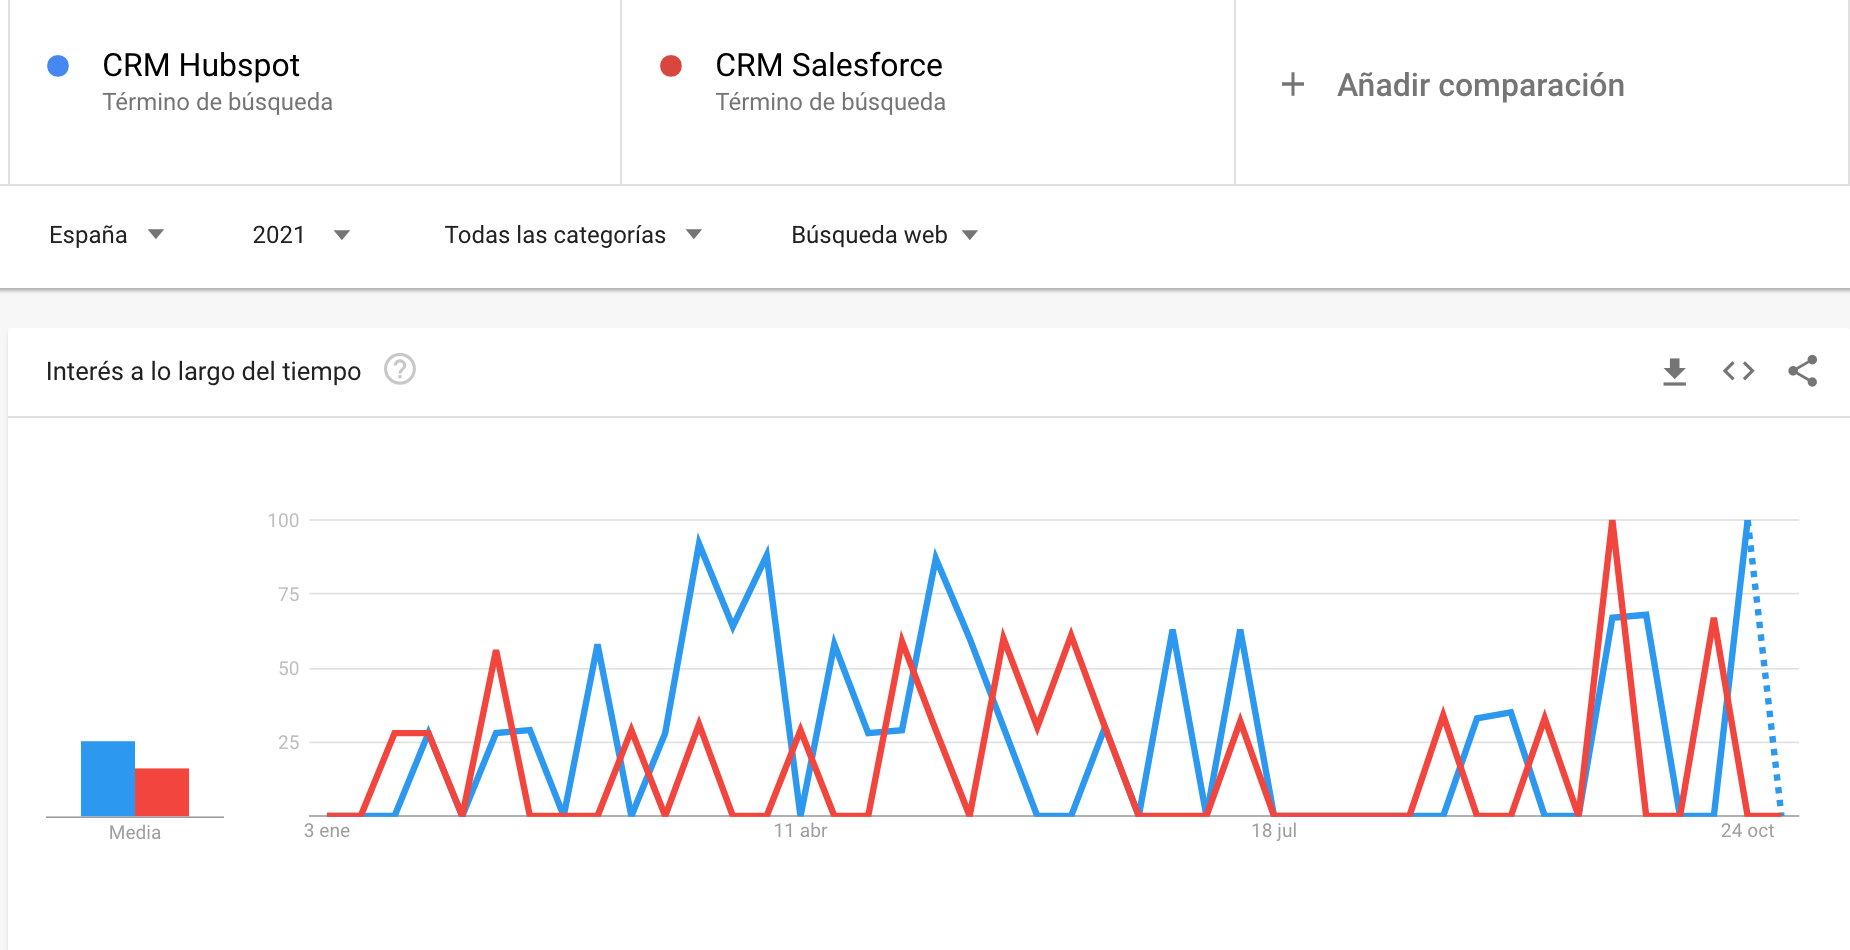The height and width of the screenshot is (950, 1850).
Task: Open help for Interés a lo largo del tiempo
Action: click(400, 370)
